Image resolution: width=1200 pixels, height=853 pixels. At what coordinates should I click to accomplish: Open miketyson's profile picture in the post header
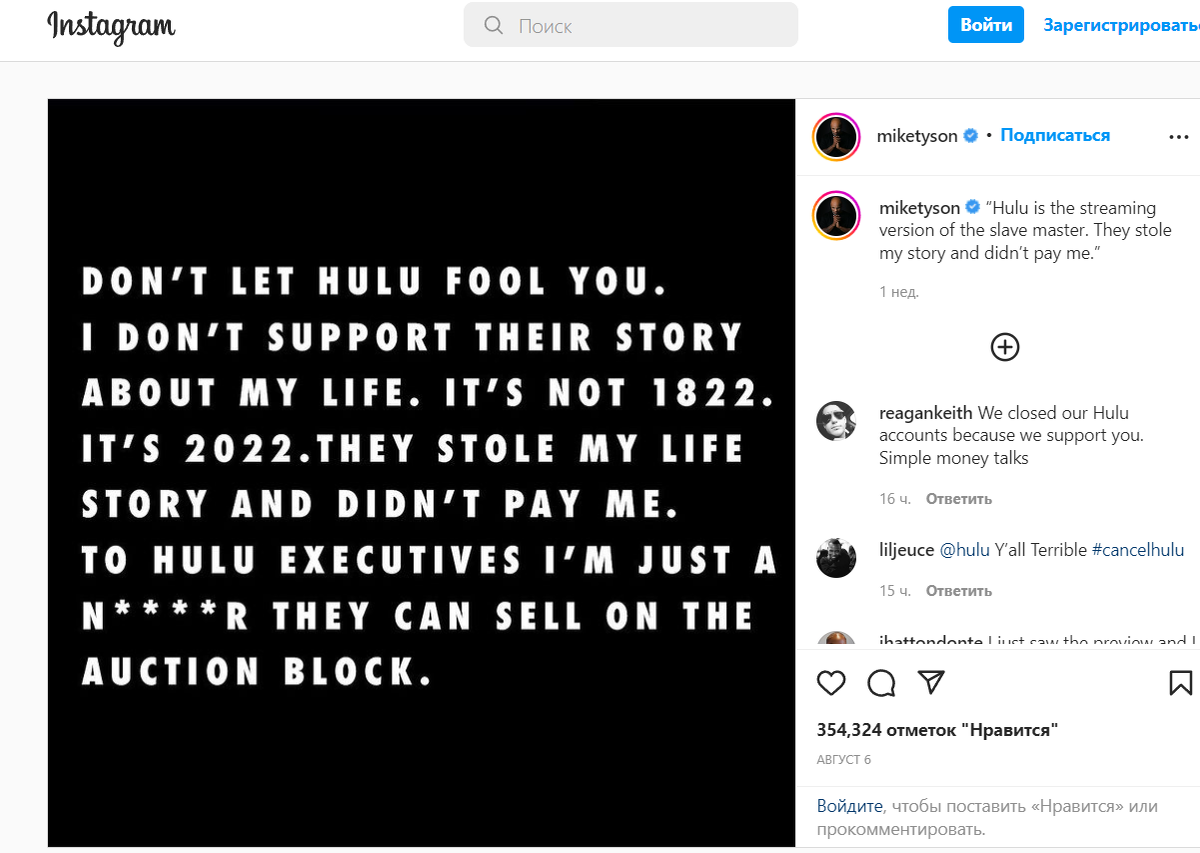(x=837, y=137)
